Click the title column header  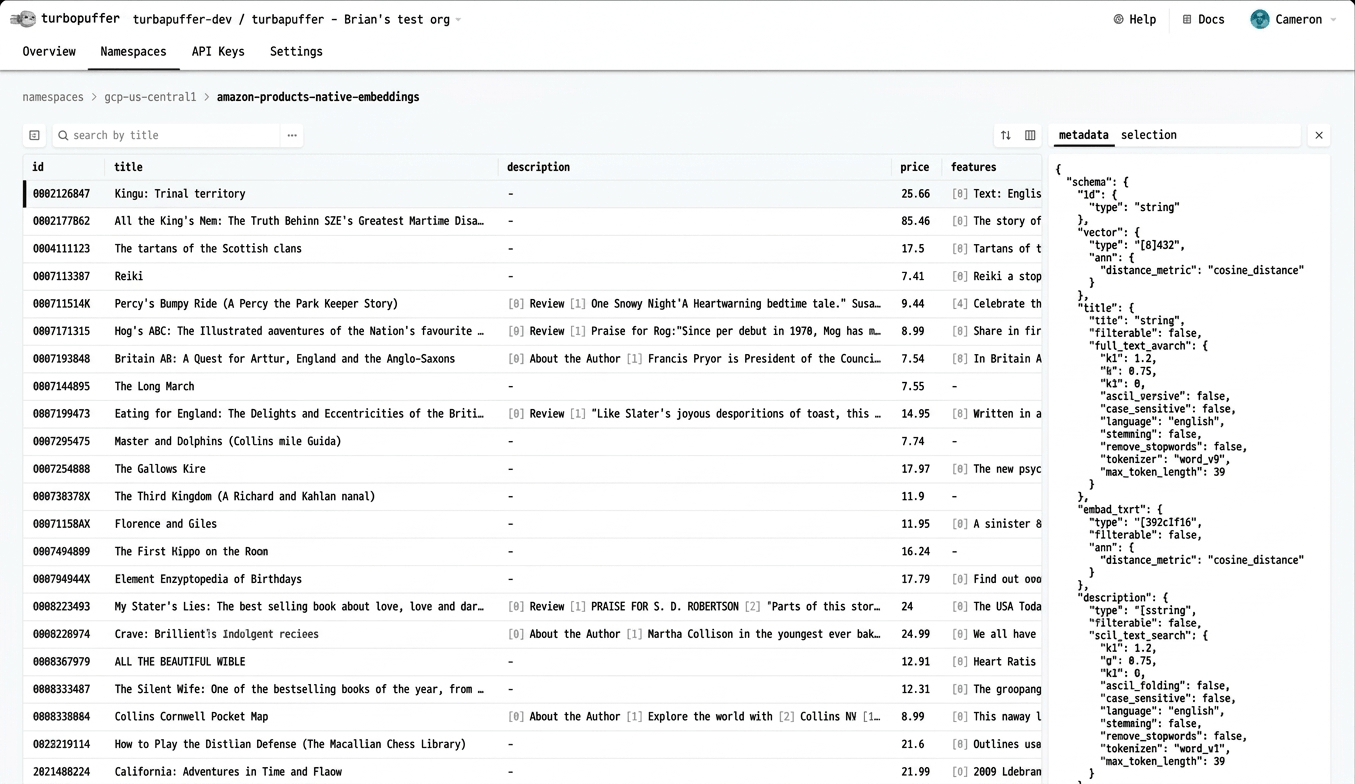tap(128, 167)
